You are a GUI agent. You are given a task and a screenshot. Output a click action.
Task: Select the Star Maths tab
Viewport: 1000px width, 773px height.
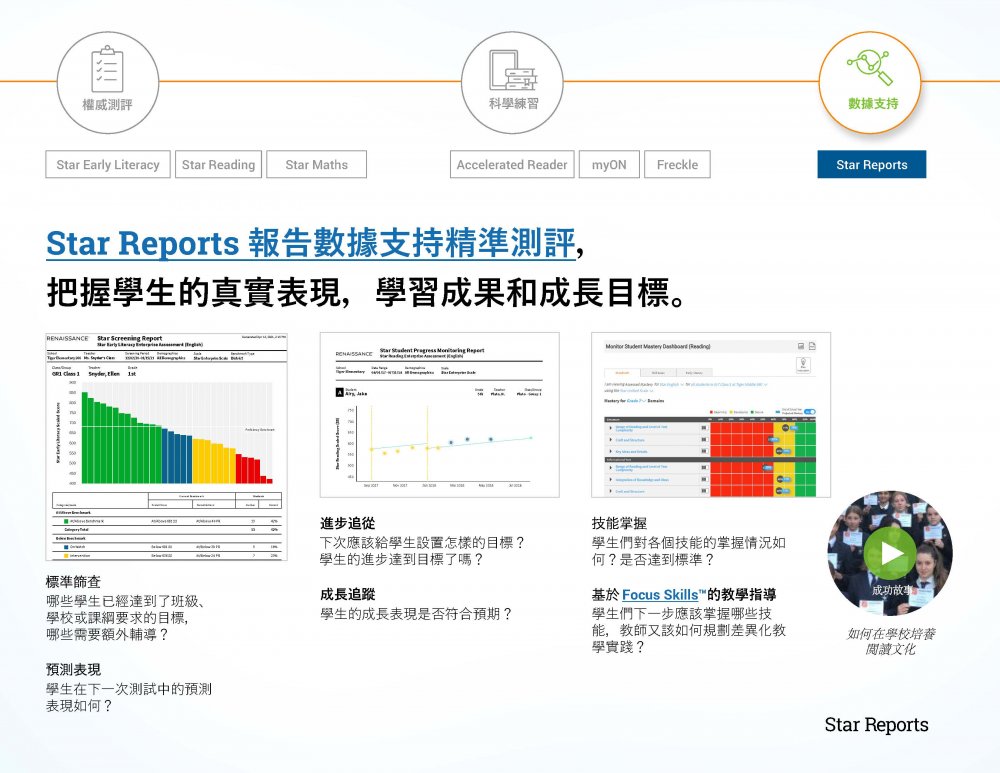316,165
